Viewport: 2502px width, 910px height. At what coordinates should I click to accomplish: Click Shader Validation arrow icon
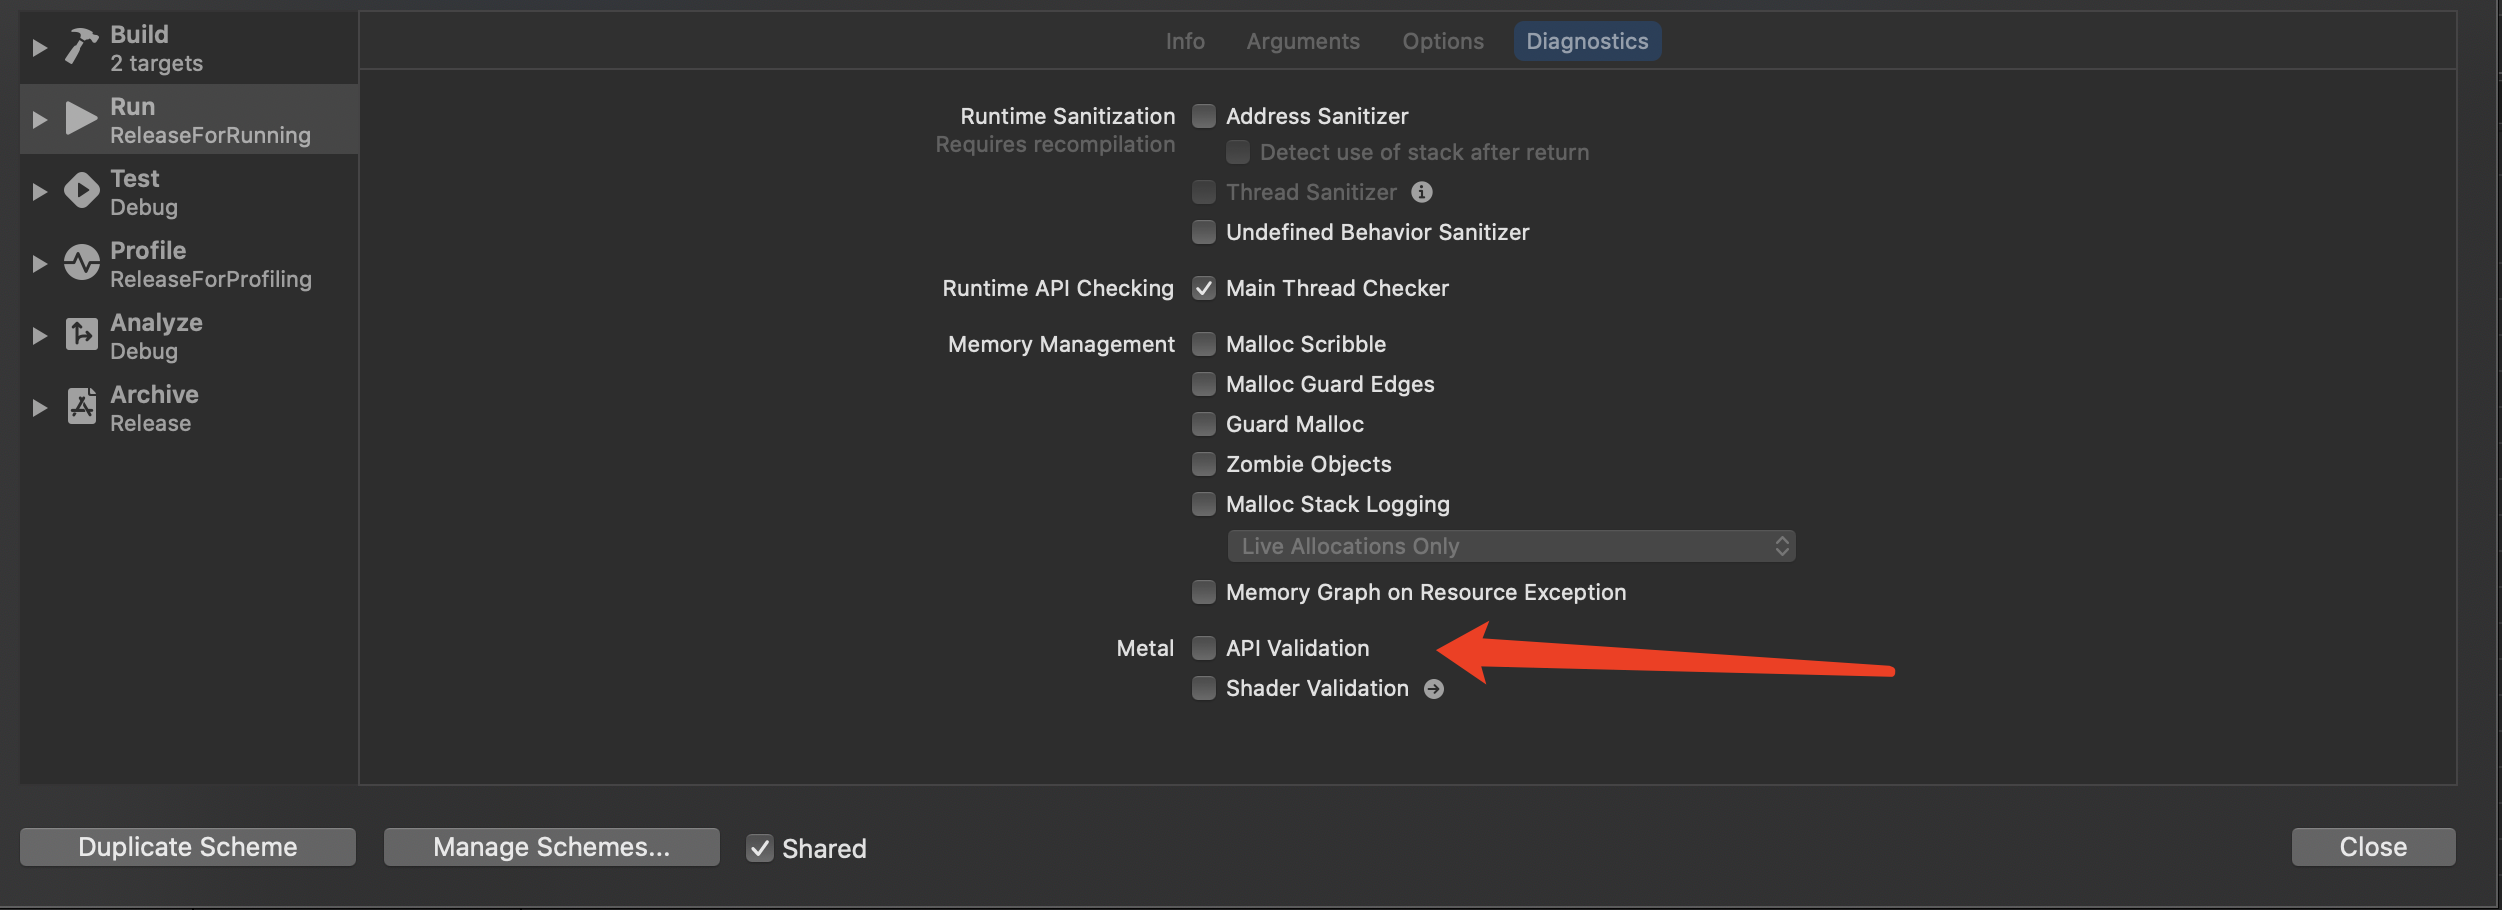[1433, 689]
